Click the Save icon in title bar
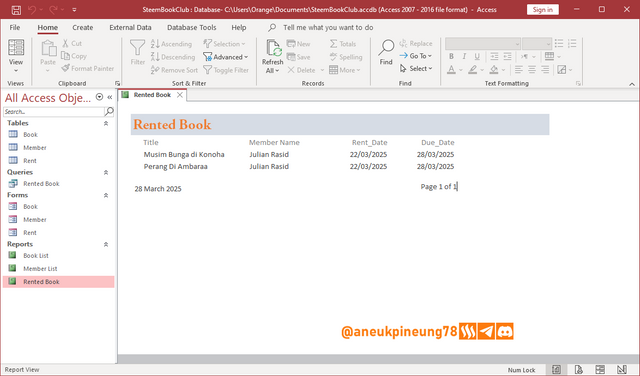Screen dimensions: 640x376 pyautogui.click(x=16, y=9)
